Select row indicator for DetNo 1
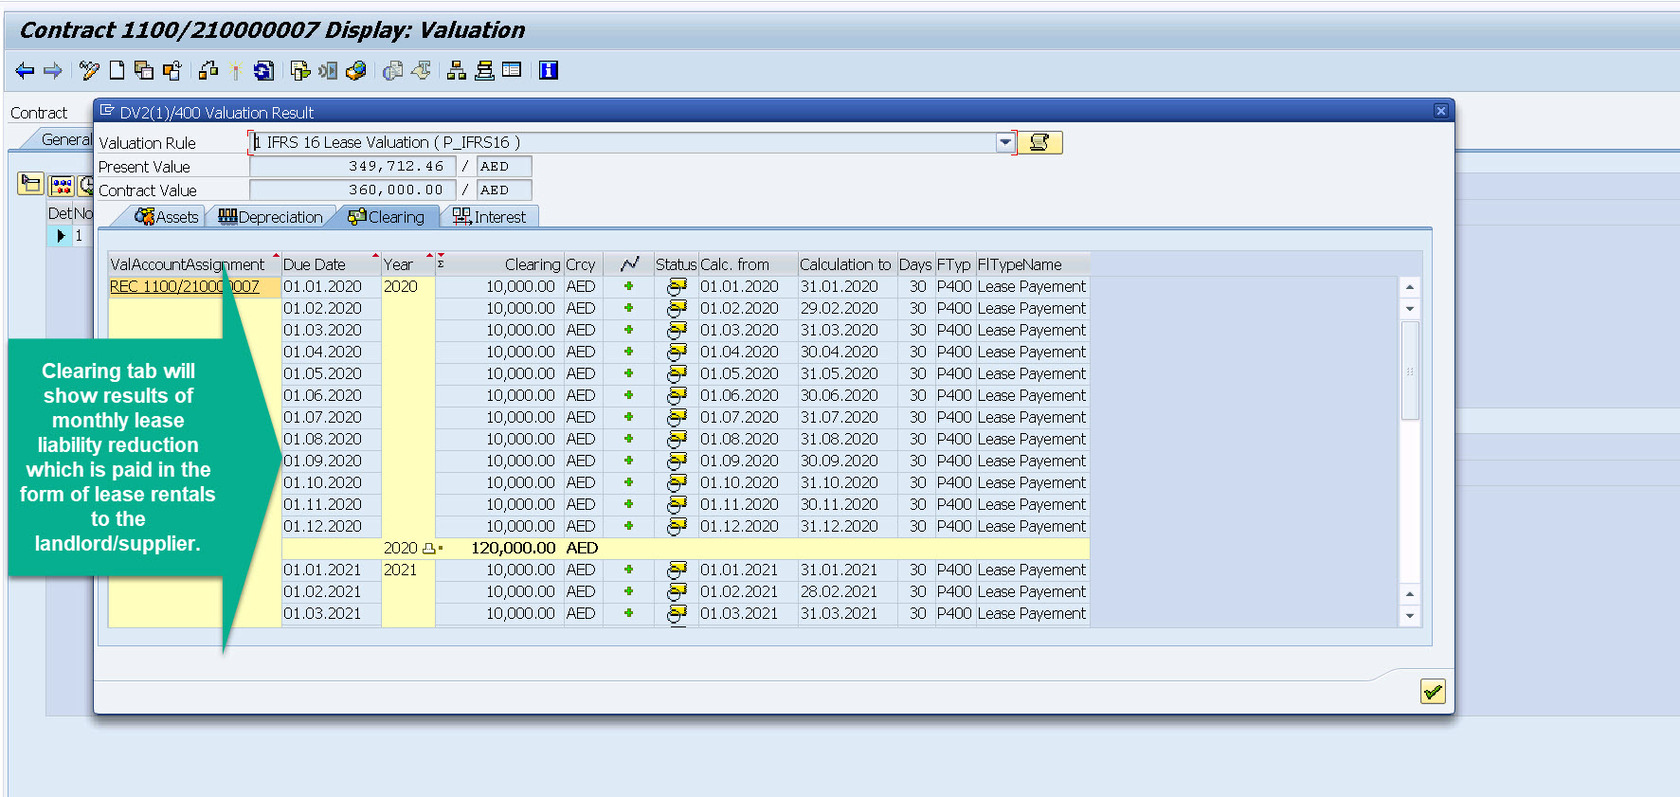The width and height of the screenshot is (1680, 797). pyautogui.click(x=60, y=236)
